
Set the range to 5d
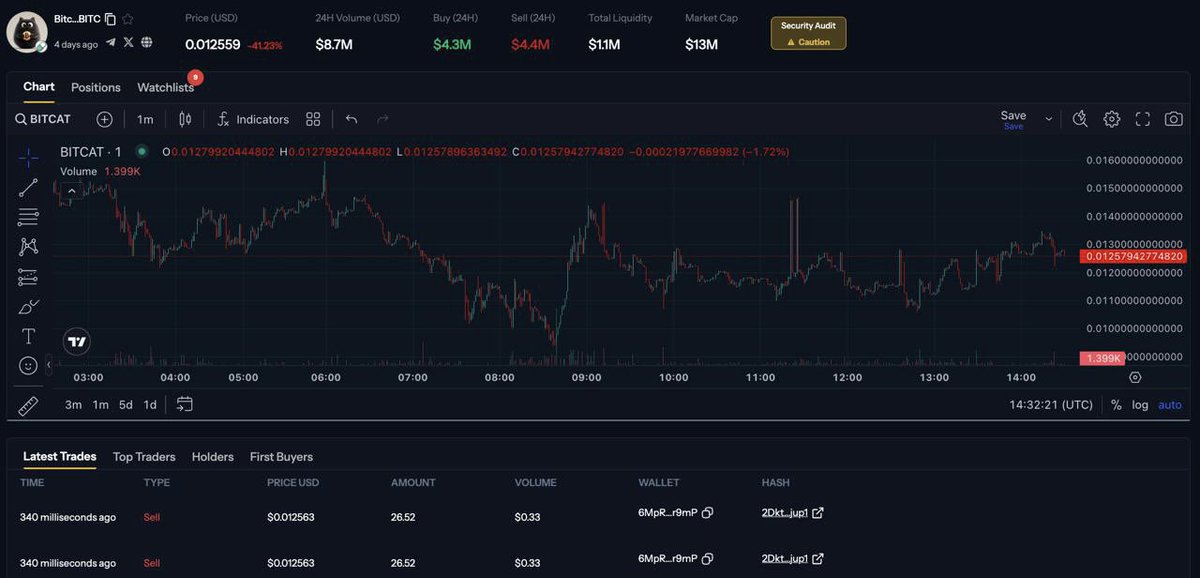click(x=126, y=405)
